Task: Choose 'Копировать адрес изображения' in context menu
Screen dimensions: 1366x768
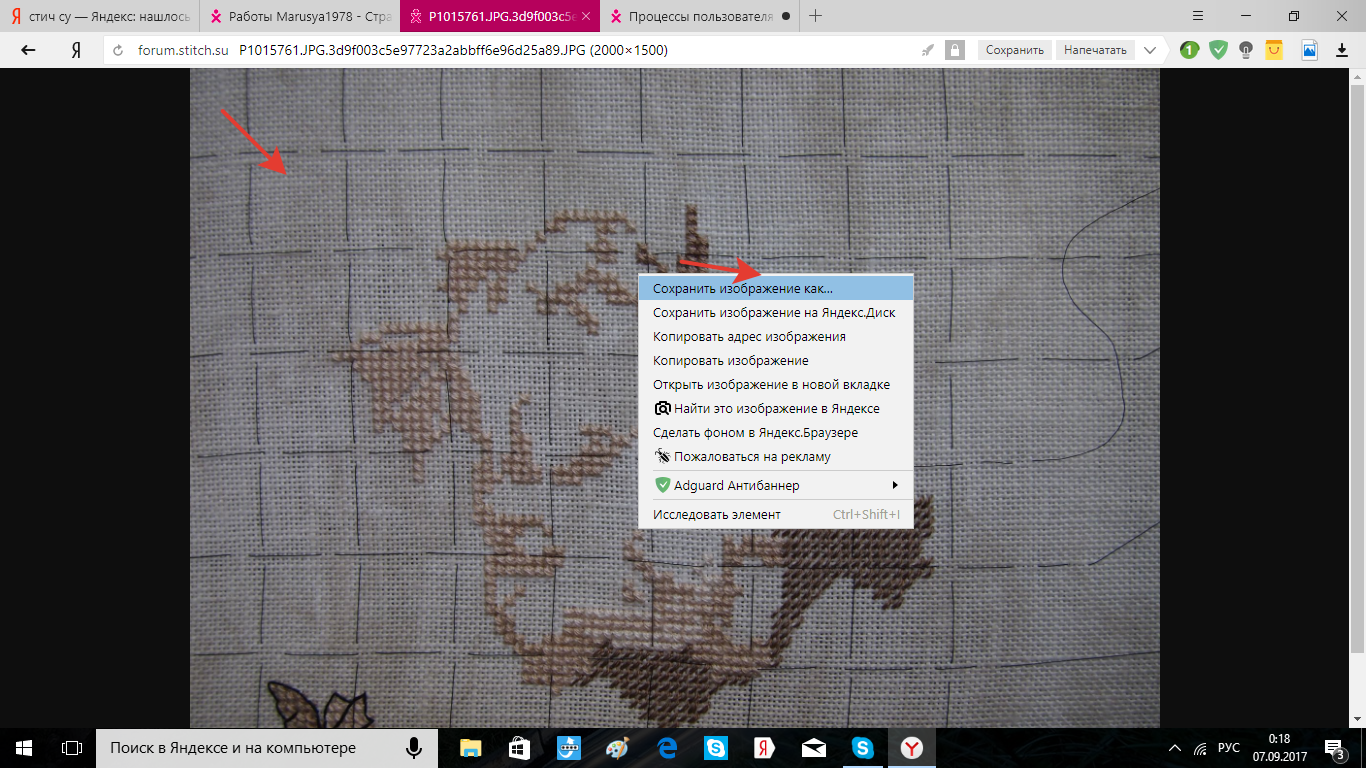Action: tap(749, 337)
